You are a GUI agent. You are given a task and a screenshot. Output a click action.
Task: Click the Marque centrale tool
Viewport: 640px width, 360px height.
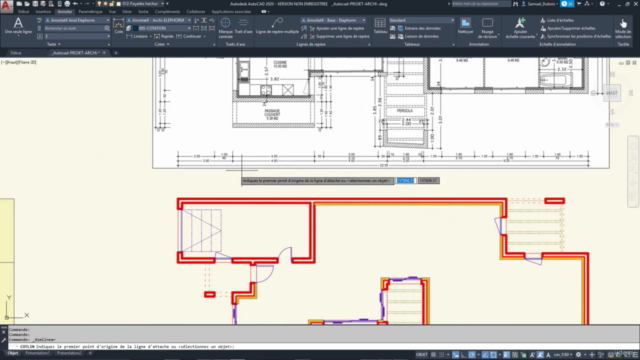coord(225,28)
